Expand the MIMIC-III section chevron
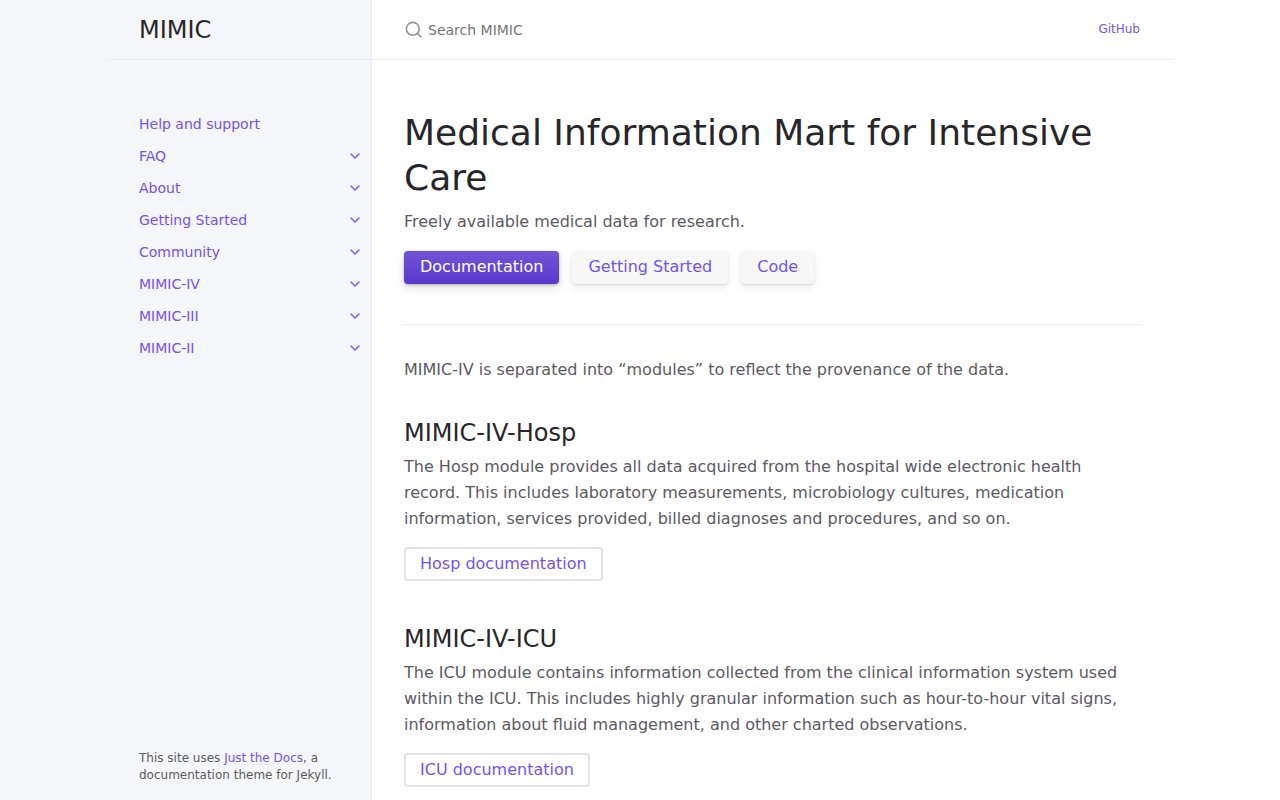The image size is (1280, 800). point(355,316)
